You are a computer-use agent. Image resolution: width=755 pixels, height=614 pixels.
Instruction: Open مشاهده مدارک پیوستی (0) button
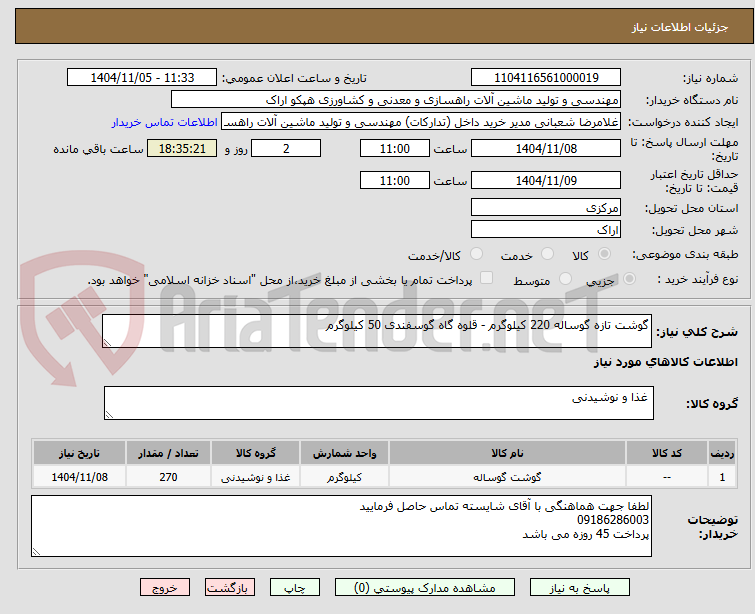click(425, 588)
